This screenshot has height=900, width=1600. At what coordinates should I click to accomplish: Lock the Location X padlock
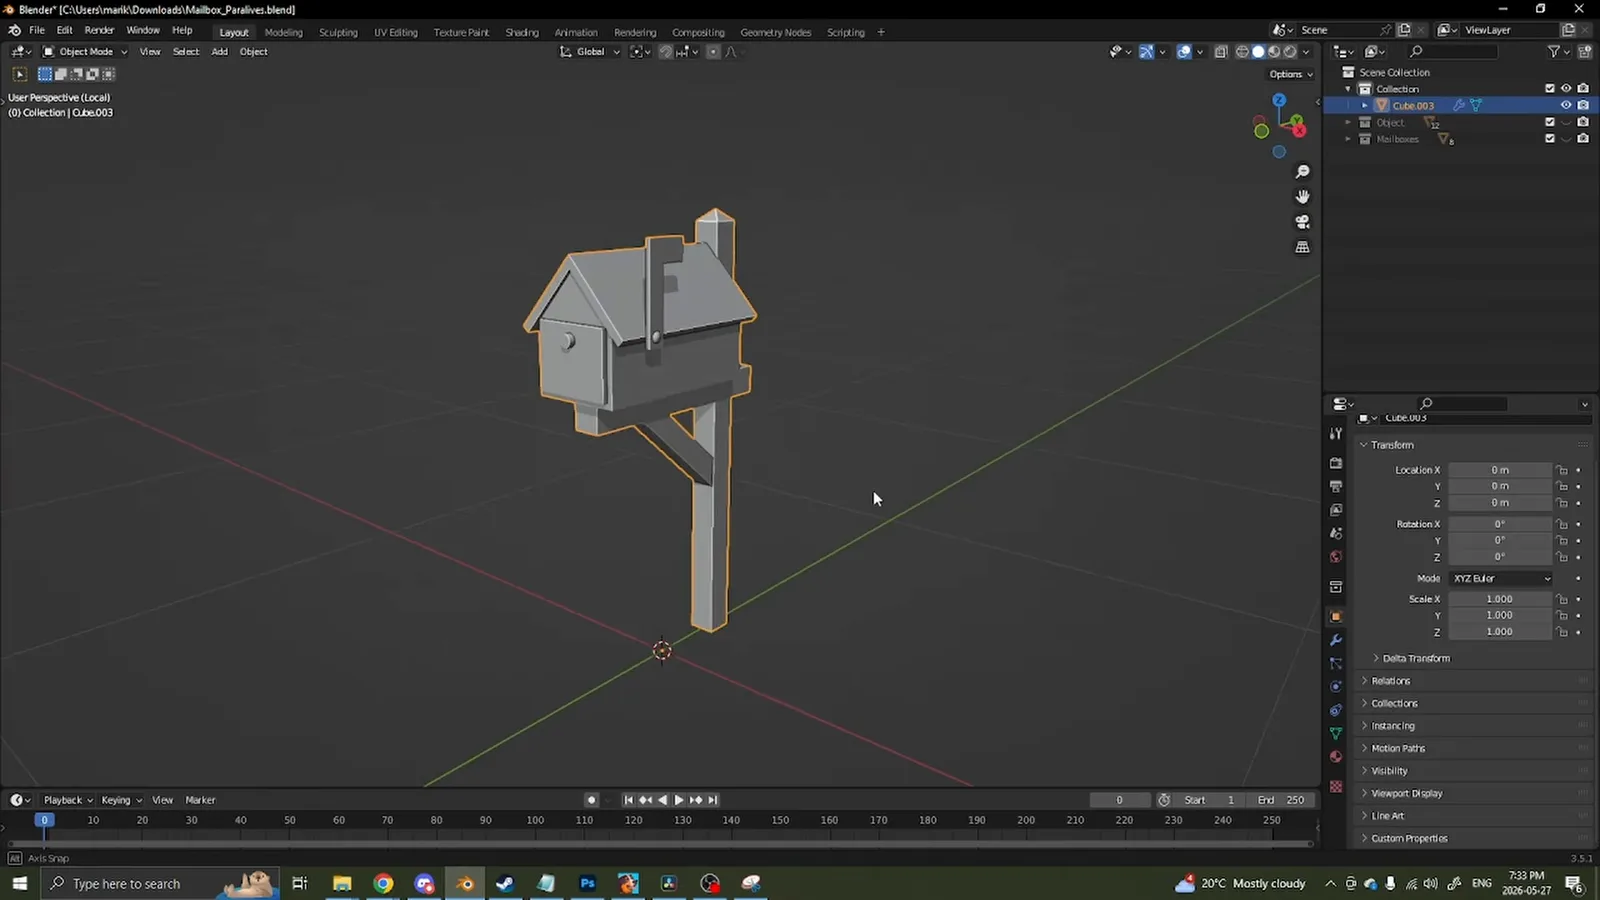(x=1562, y=470)
